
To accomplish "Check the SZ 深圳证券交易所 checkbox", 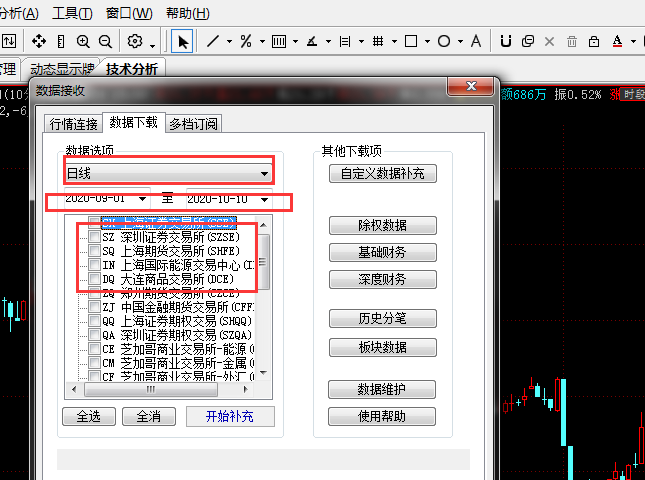I will pos(94,237).
